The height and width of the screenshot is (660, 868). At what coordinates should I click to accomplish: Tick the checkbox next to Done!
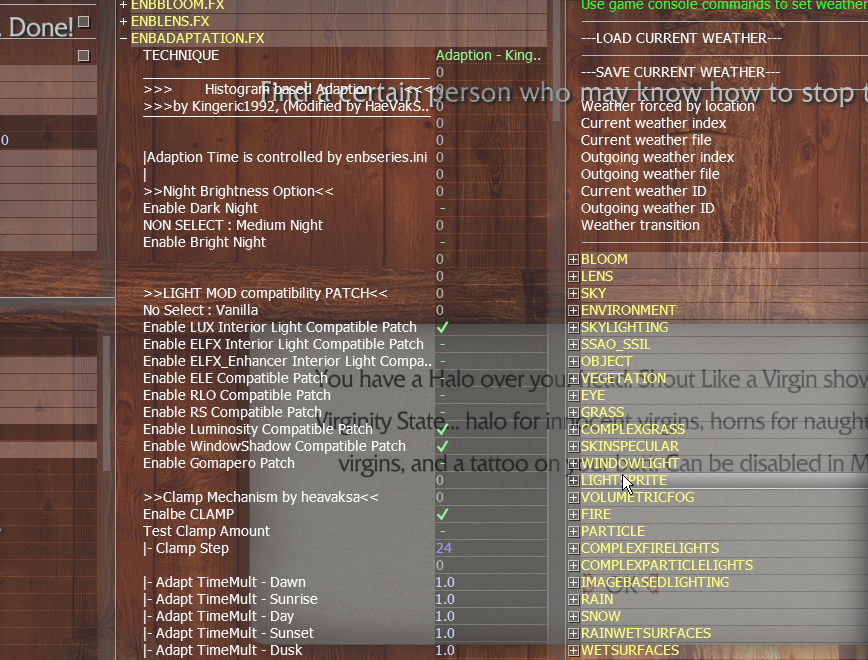84,22
